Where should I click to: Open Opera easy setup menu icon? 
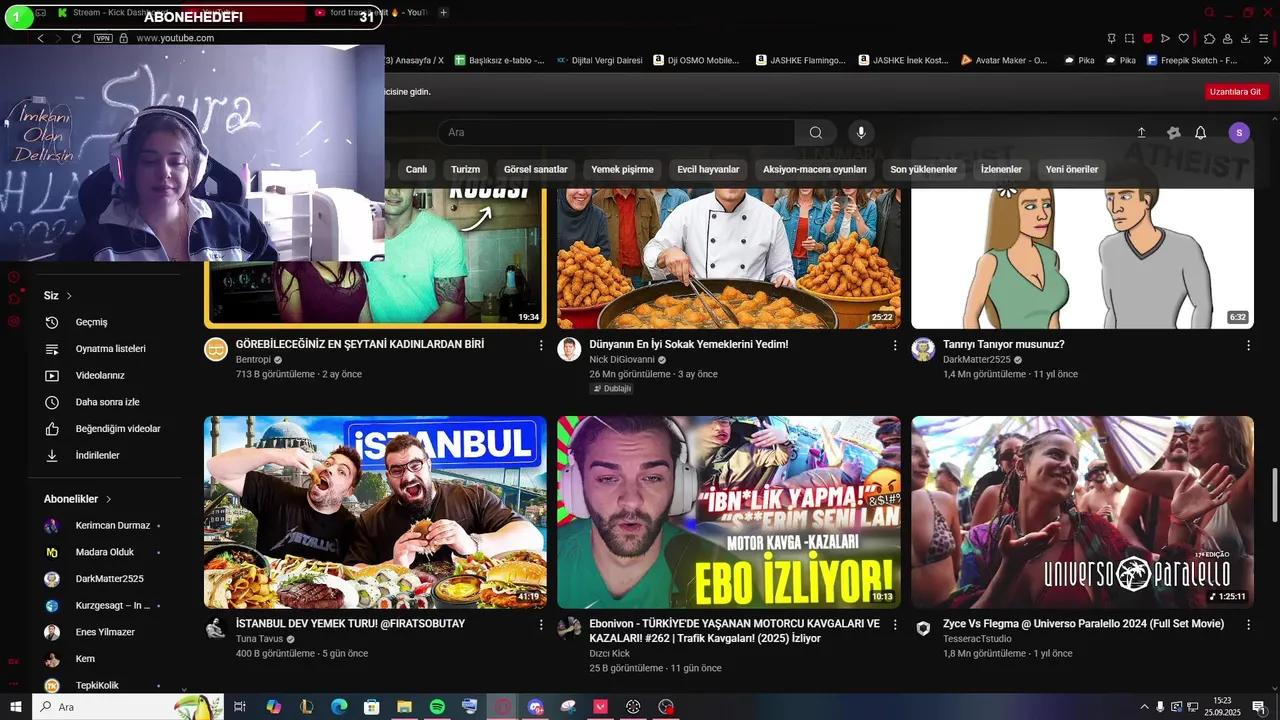point(1263,38)
